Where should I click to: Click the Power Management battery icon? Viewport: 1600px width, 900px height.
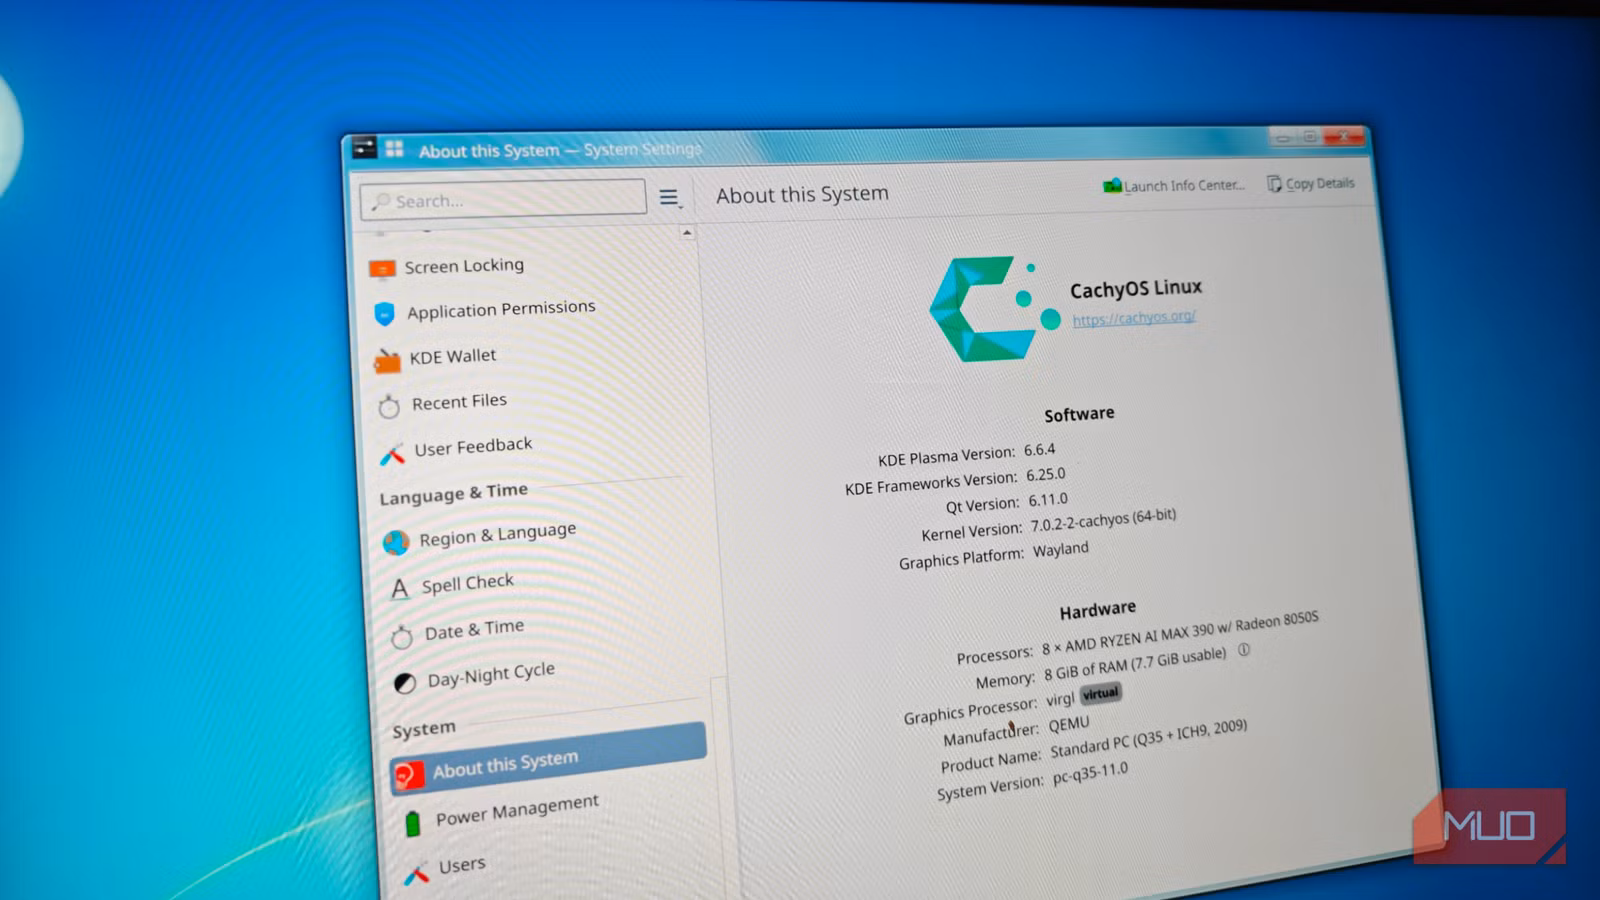(x=412, y=823)
